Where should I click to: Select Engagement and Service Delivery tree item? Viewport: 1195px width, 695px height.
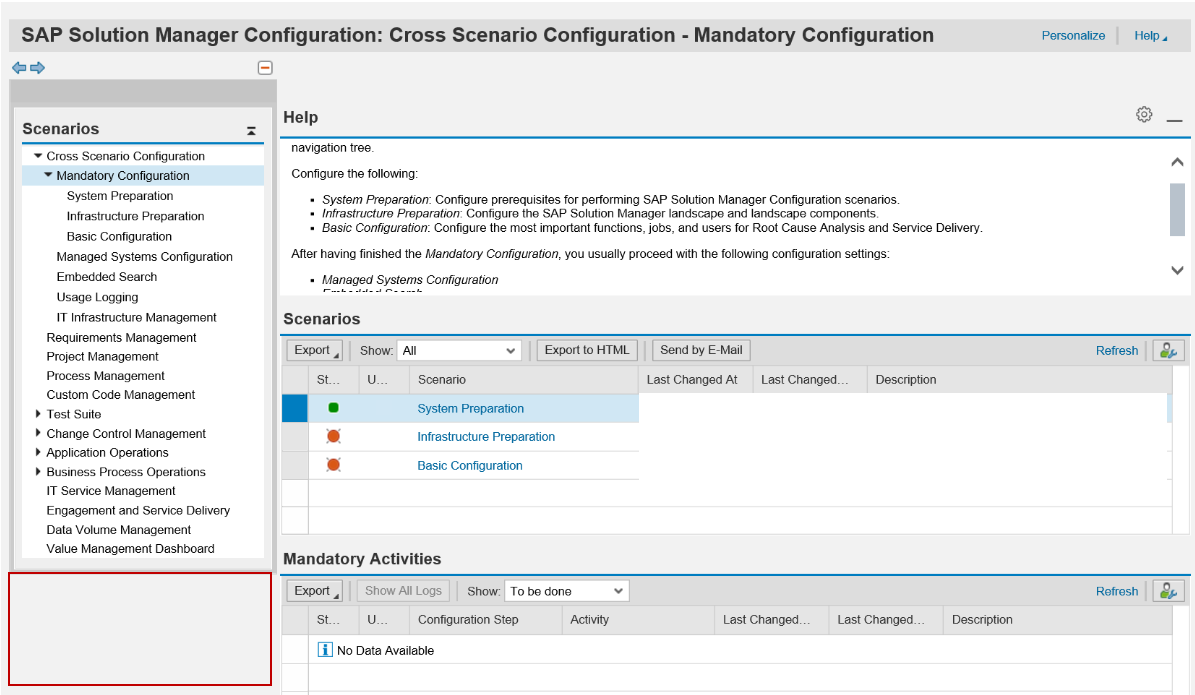pos(138,511)
